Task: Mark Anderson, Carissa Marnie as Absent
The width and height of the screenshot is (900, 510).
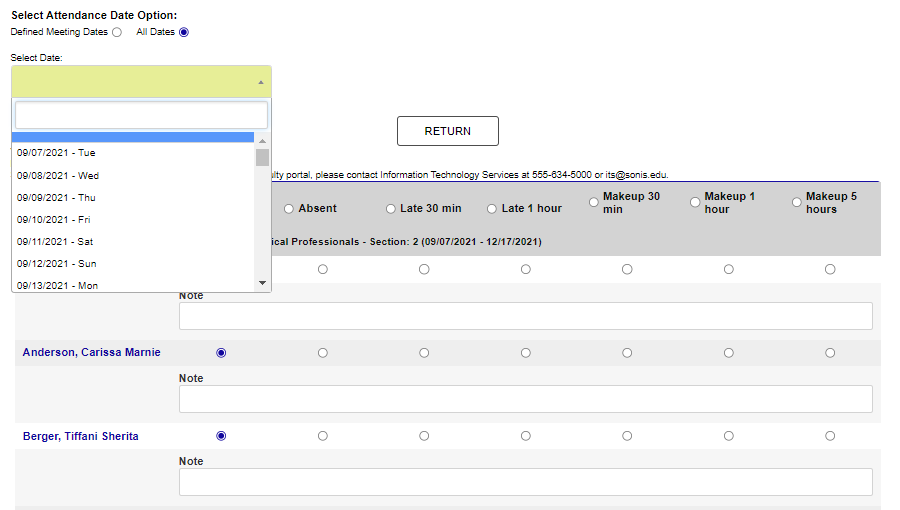Action: tap(323, 353)
